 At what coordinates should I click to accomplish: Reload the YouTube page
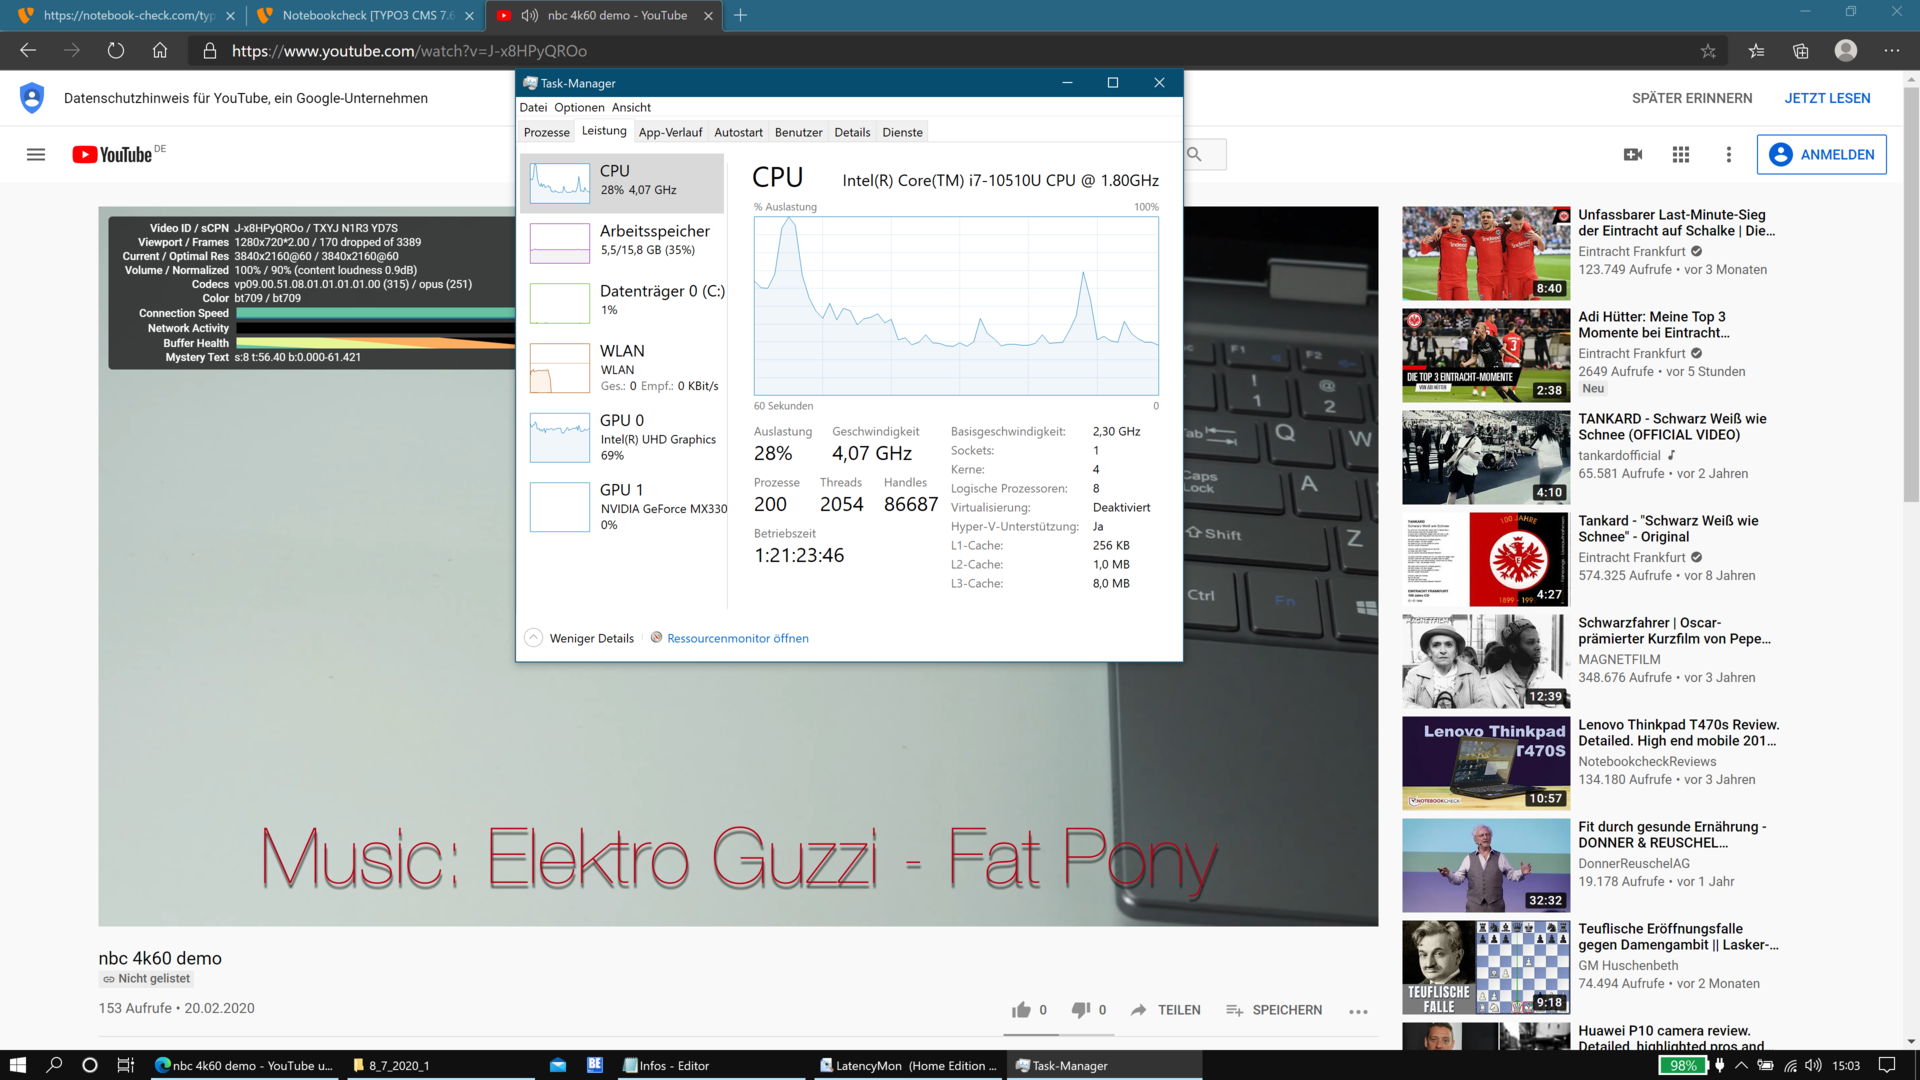[x=116, y=51]
